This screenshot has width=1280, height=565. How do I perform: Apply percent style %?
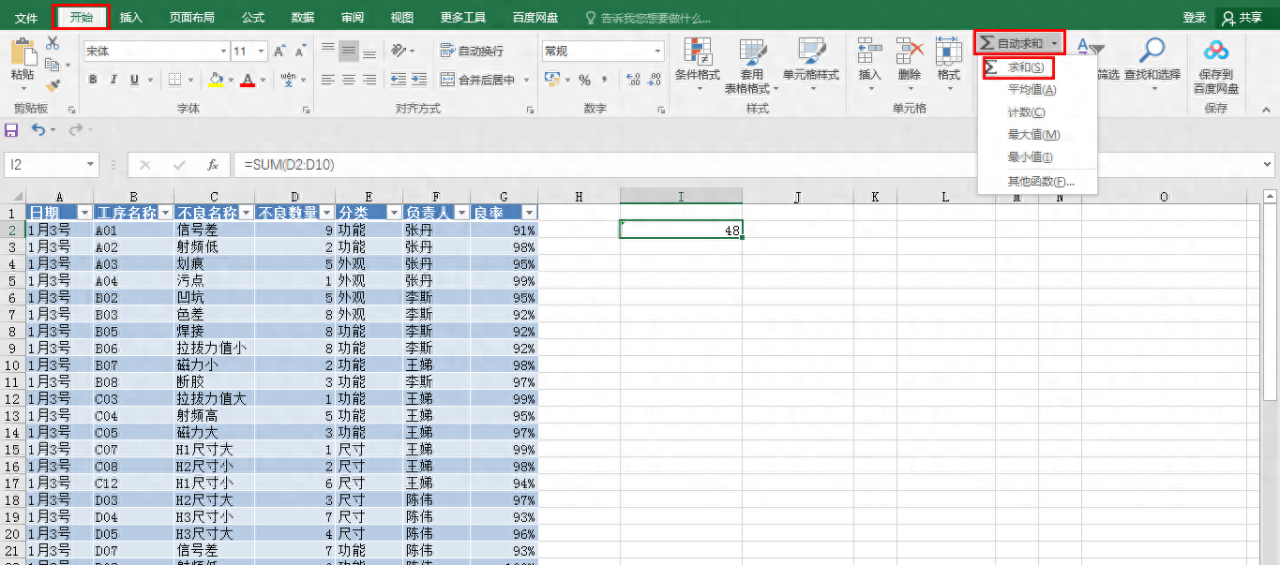coord(584,80)
